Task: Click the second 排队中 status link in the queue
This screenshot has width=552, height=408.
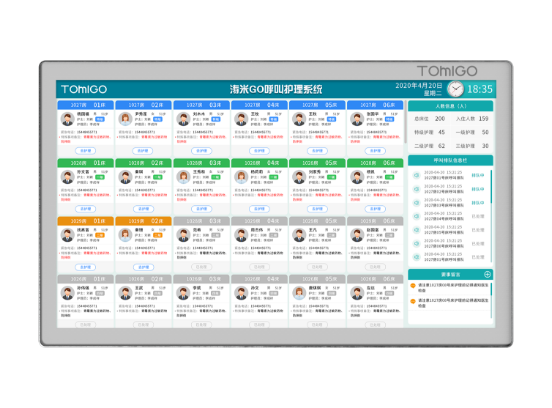Action: (478, 189)
